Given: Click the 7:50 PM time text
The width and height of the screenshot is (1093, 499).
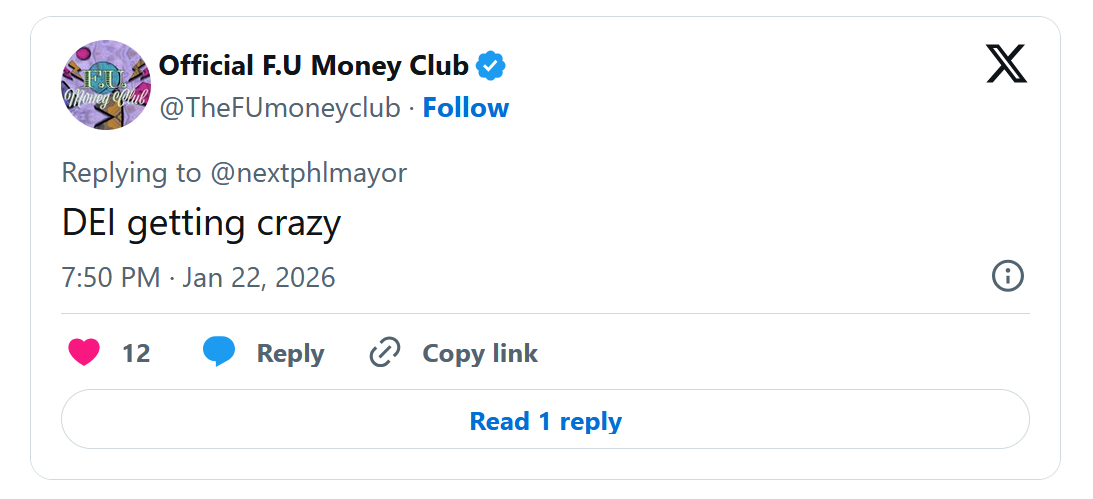Looking at the screenshot, I should pyautogui.click(x=111, y=277).
